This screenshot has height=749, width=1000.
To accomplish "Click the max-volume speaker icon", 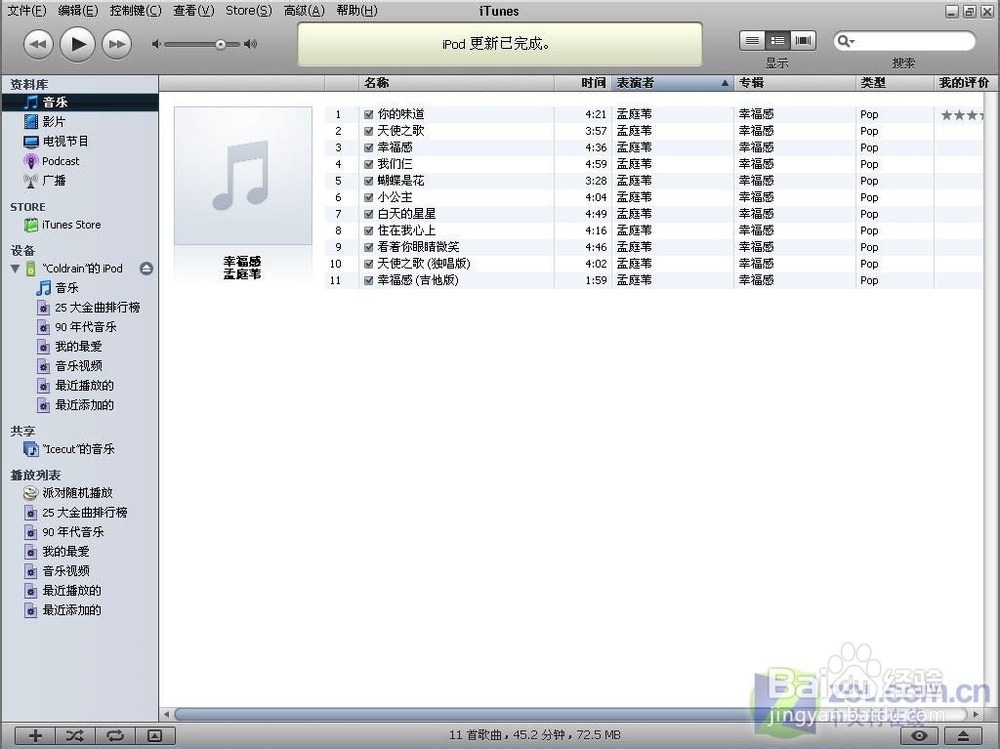I will coord(251,44).
